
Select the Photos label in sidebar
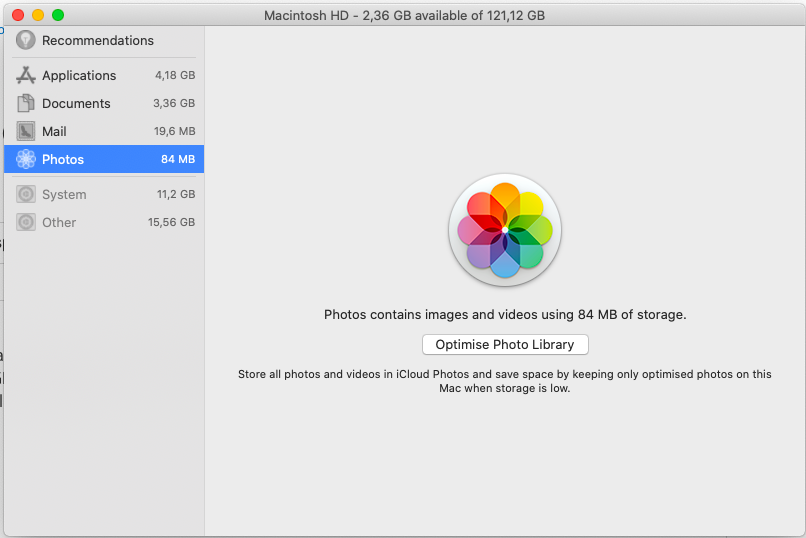[x=63, y=159]
